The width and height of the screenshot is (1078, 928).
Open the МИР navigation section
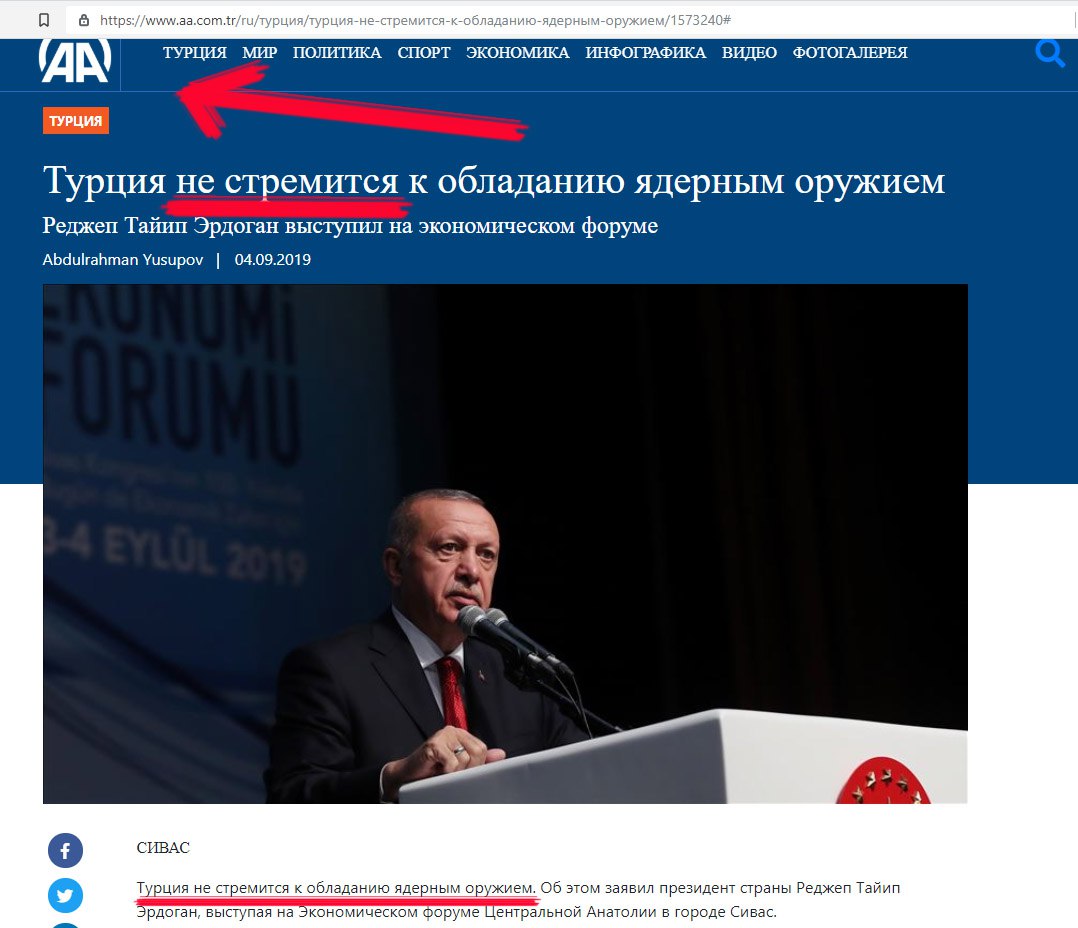pyautogui.click(x=260, y=52)
